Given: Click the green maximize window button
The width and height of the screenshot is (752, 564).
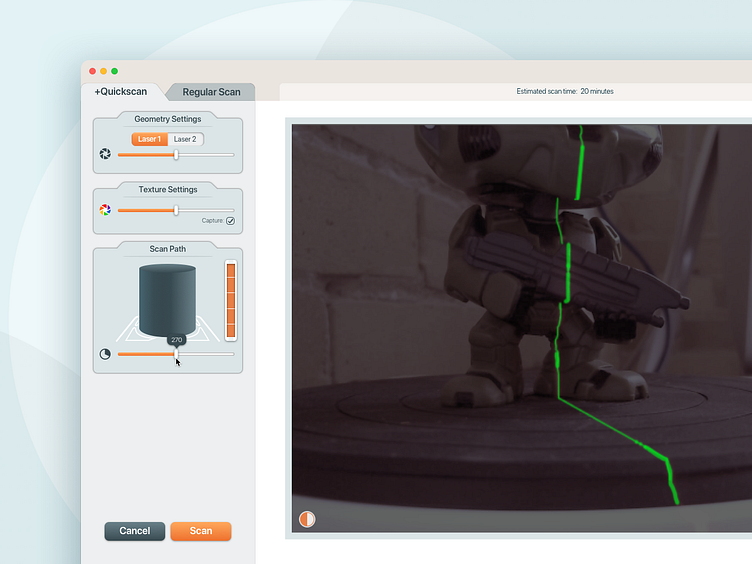Looking at the screenshot, I should click(x=114, y=71).
